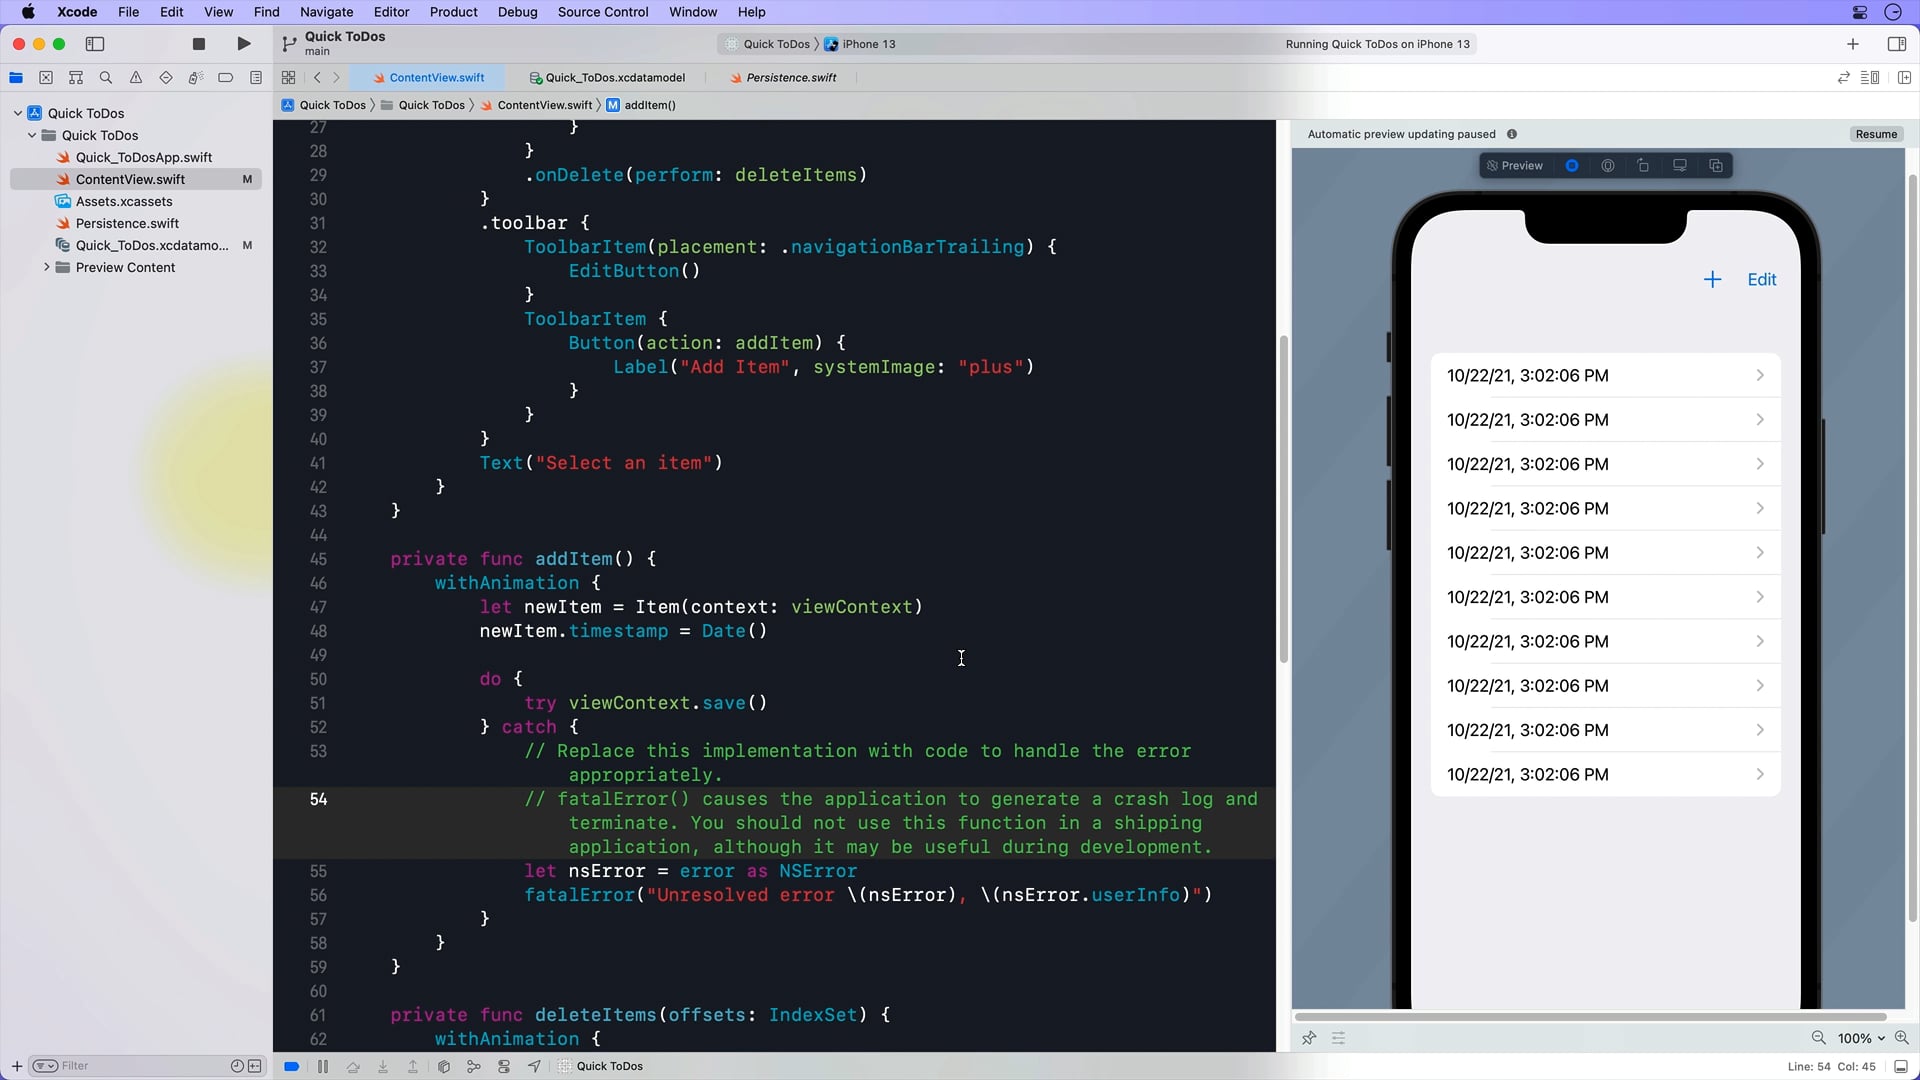Switch to the Persistence.swift tab
The width and height of the screenshot is (1920, 1080).
[783, 78]
